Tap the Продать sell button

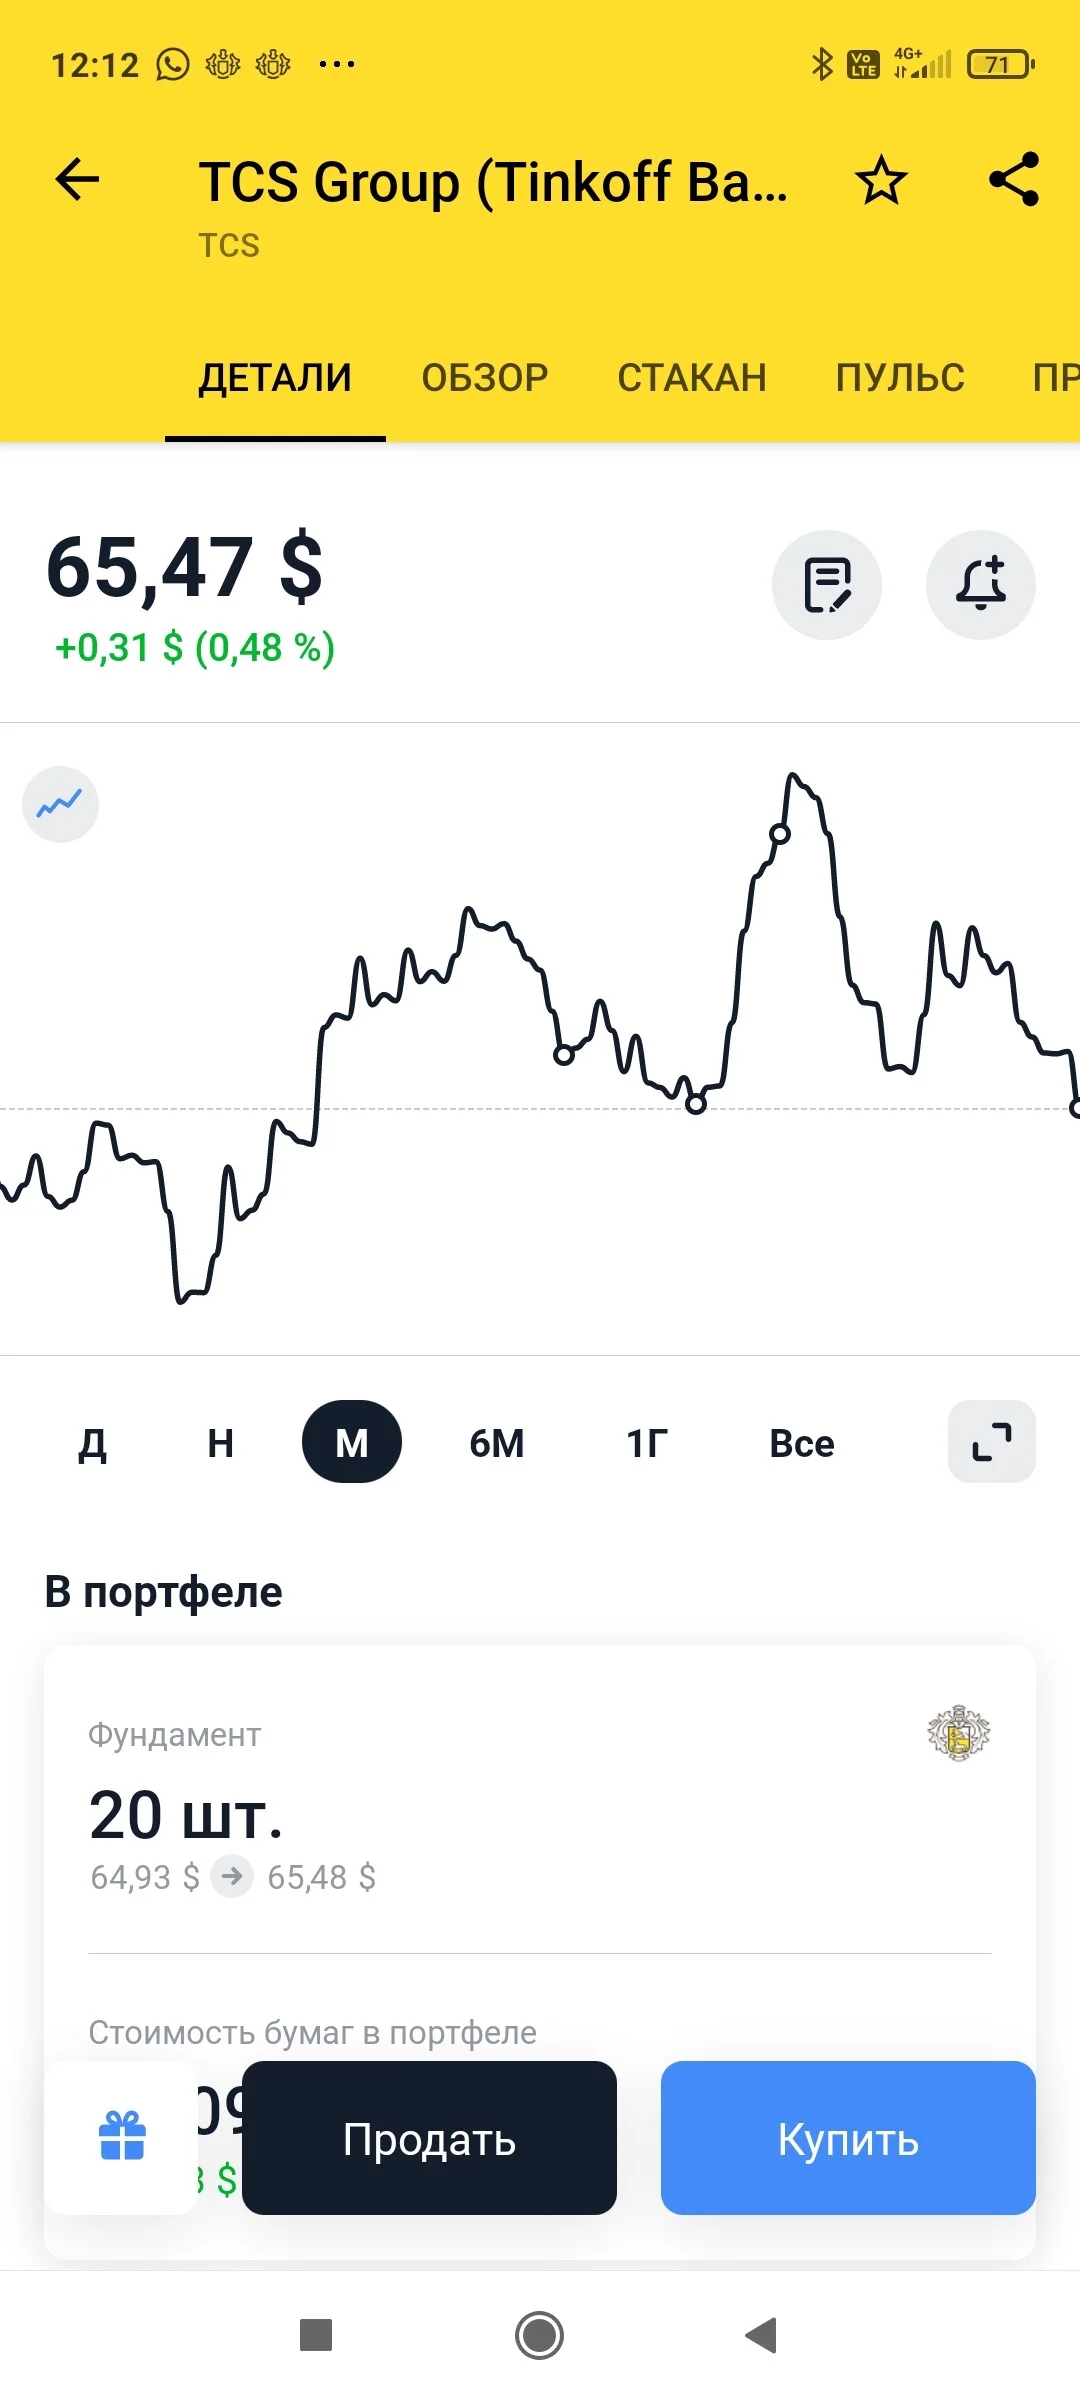(x=429, y=2138)
